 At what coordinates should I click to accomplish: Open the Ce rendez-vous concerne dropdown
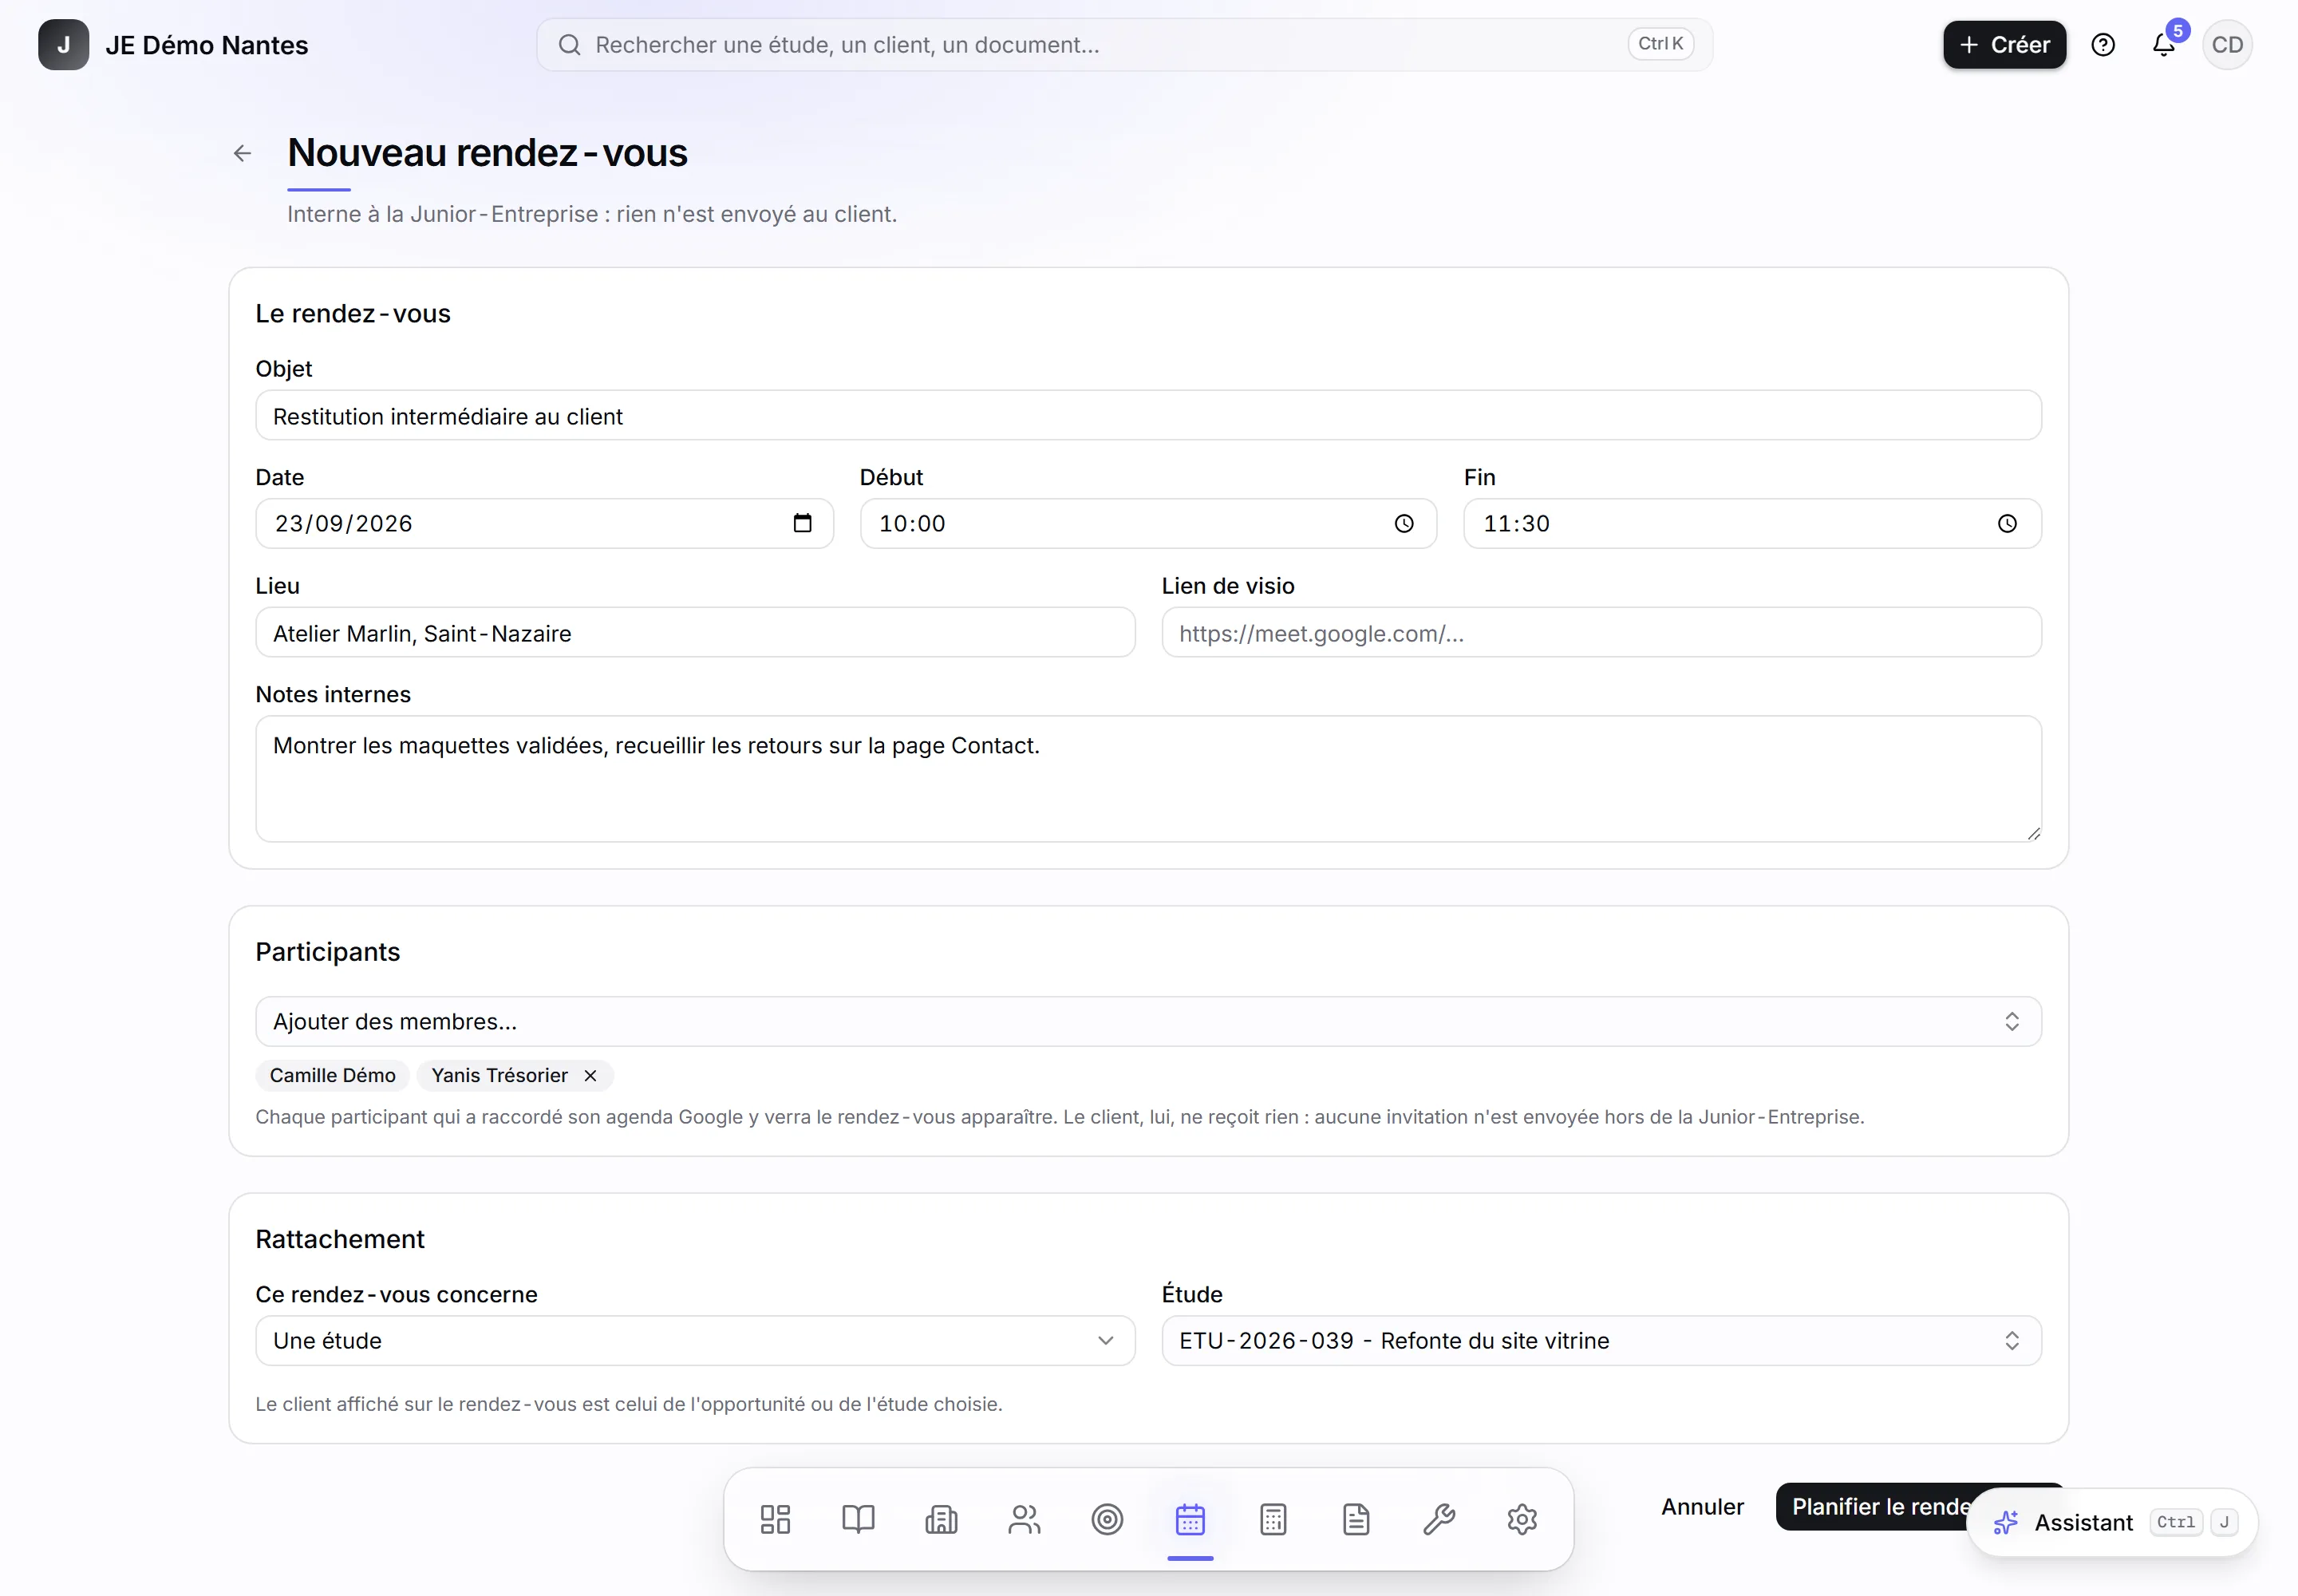coord(695,1341)
